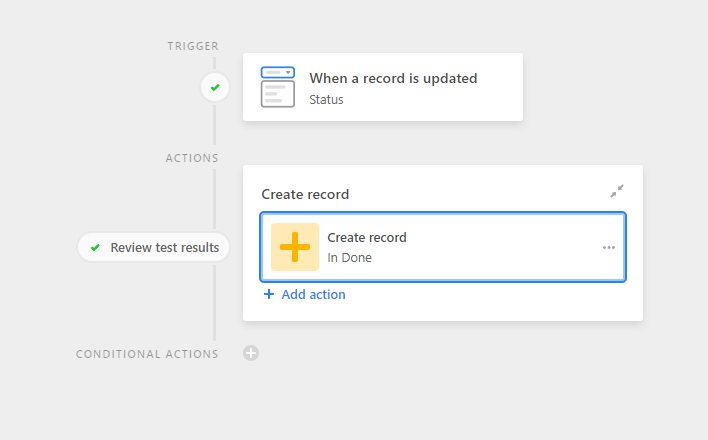Open the Review test results pill
The height and width of the screenshot is (440, 708).
(x=154, y=247)
